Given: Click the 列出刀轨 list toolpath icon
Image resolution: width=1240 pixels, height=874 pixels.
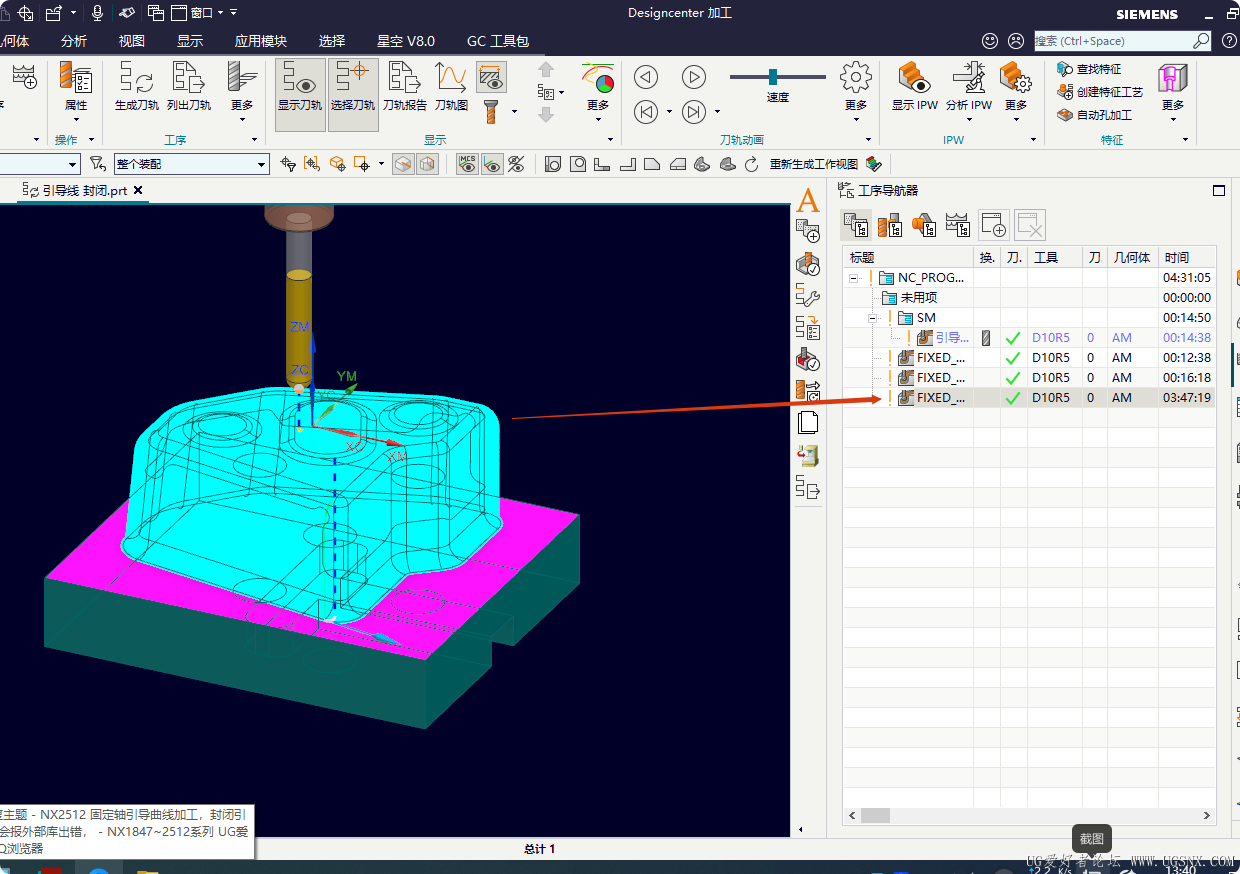Looking at the screenshot, I should coord(189,85).
